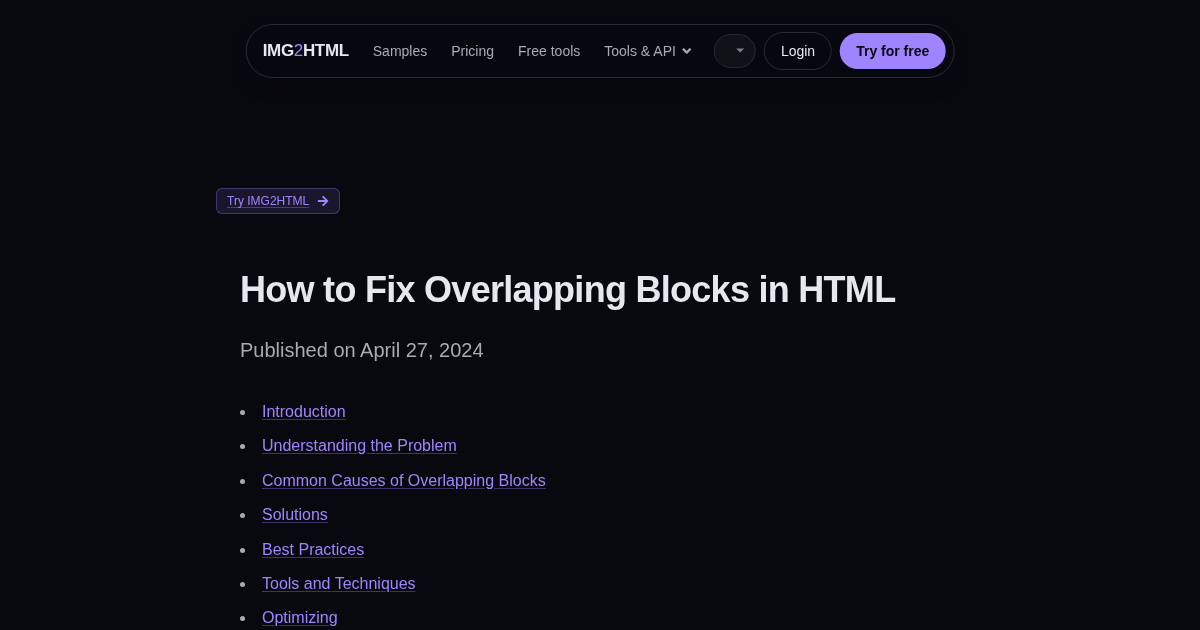Screen dimensions: 1200x630
Task: Click the Try for free button
Action: pyautogui.click(x=892, y=51)
